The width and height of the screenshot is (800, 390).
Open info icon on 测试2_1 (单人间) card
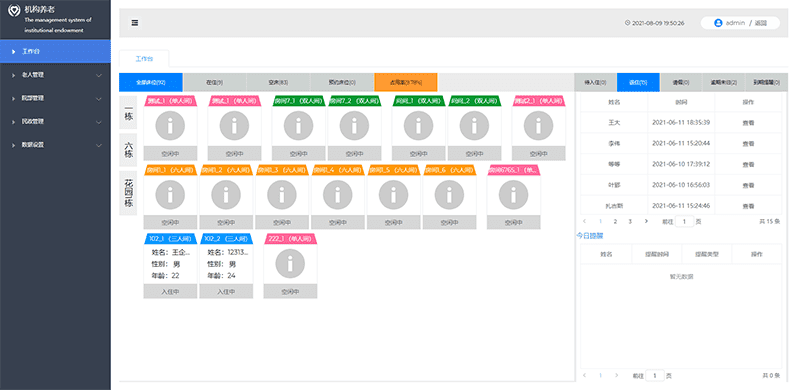coord(538,126)
